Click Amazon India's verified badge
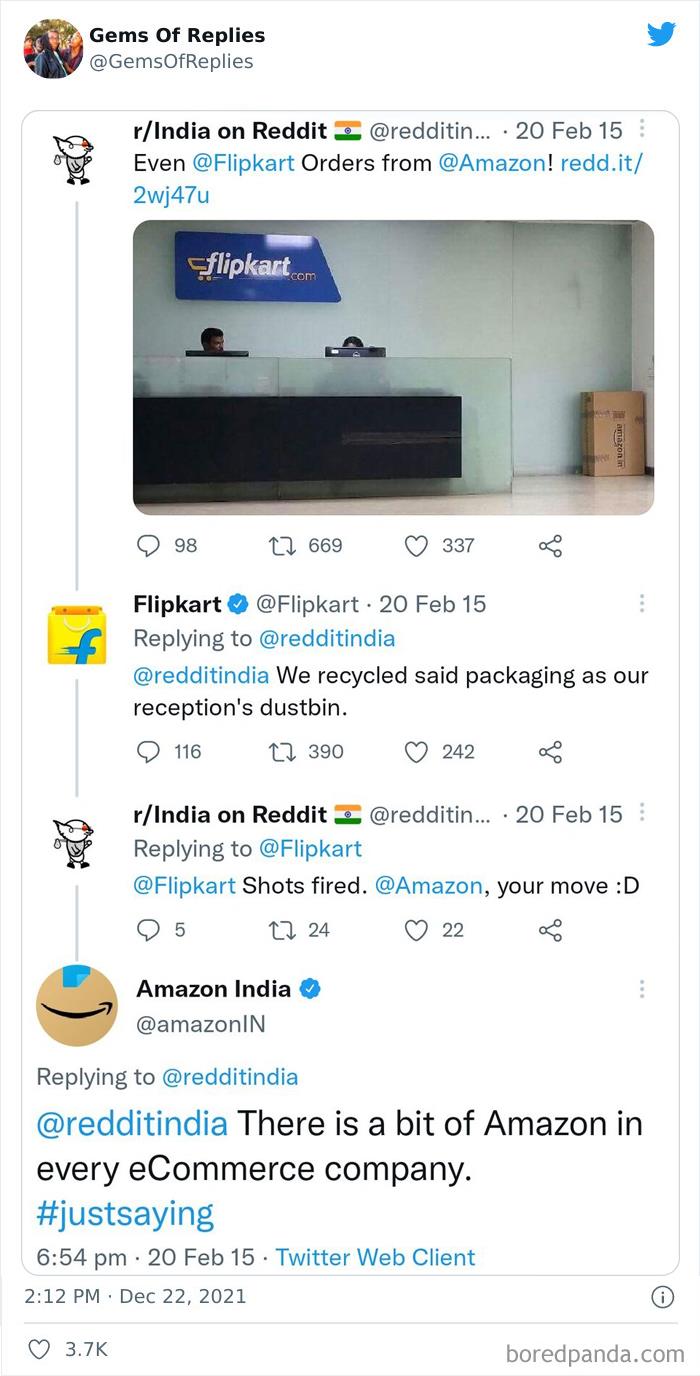This screenshot has width=700, height=1376. click(310, 989)
